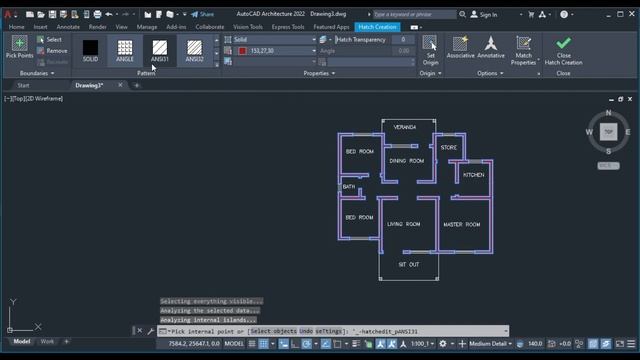The height and width of the screenshot is (360, 640).
Task: Open the Home ribbon tab
Action: [16, 27]
